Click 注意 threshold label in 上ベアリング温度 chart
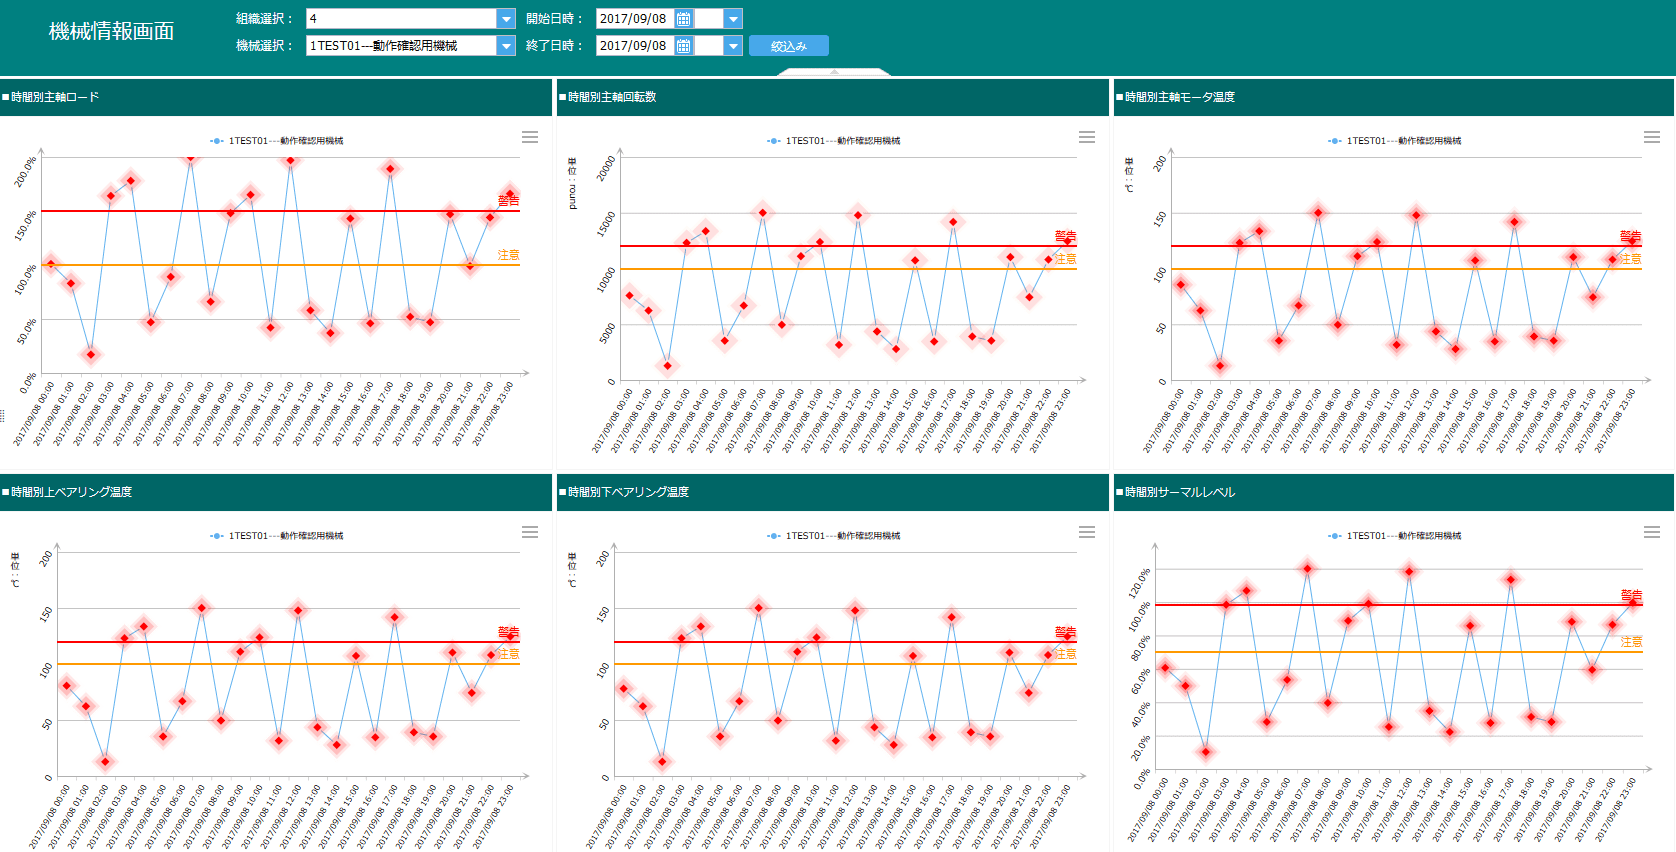 (509, 654)
